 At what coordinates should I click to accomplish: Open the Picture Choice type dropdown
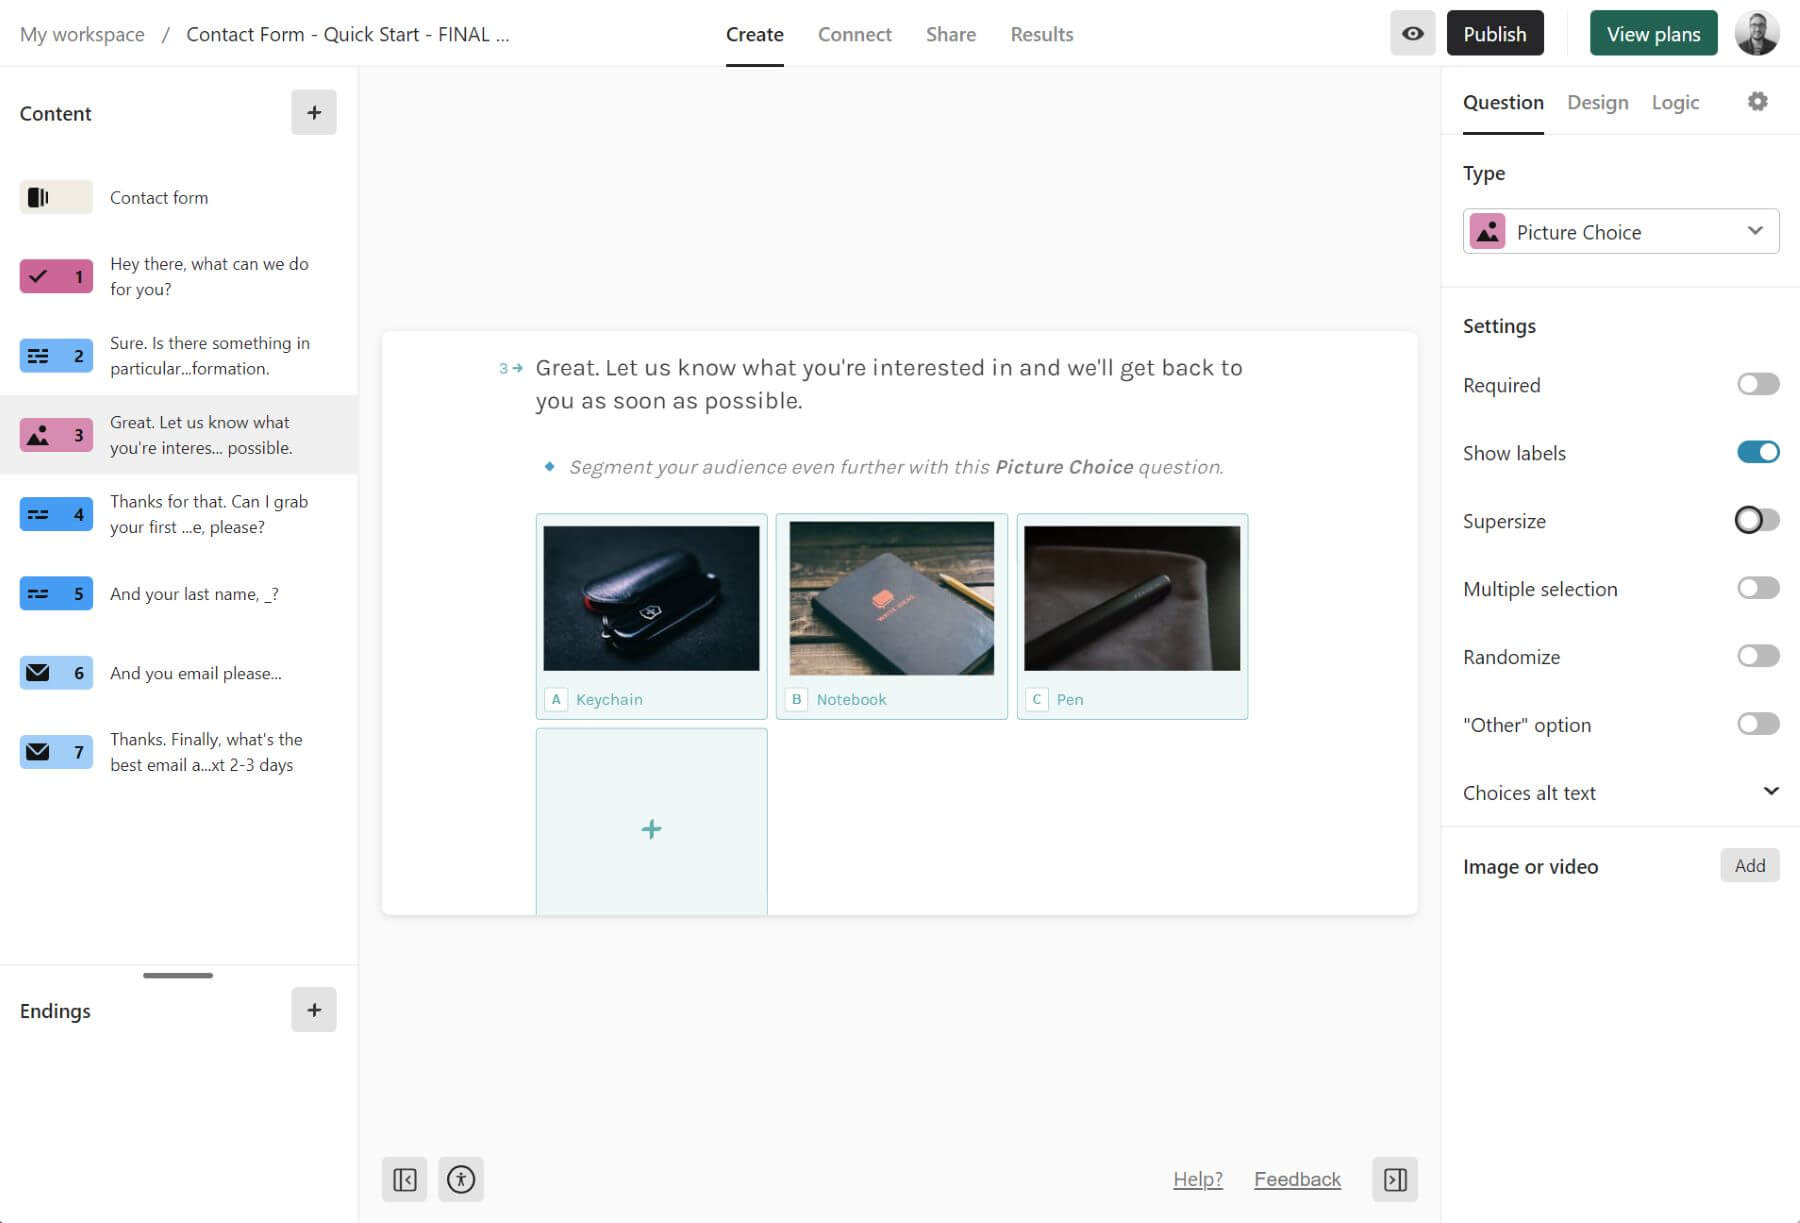coord(1620,231)
